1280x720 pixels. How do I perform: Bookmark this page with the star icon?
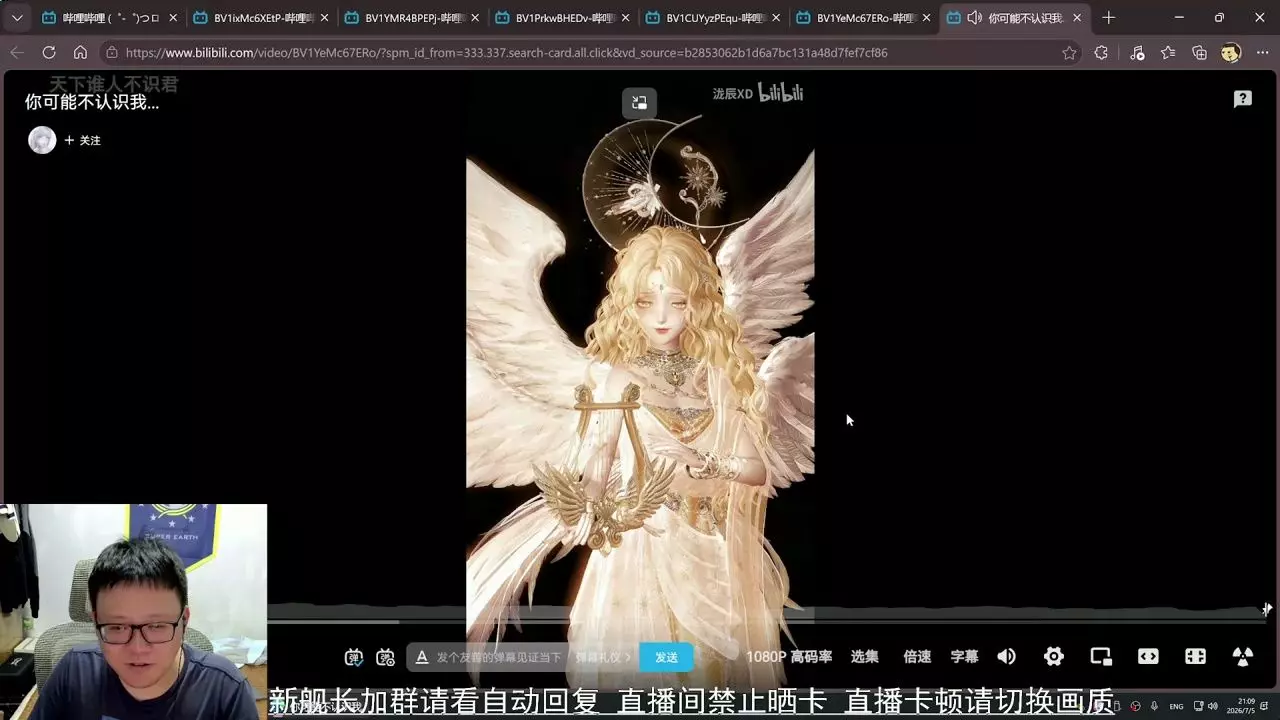1069,53
